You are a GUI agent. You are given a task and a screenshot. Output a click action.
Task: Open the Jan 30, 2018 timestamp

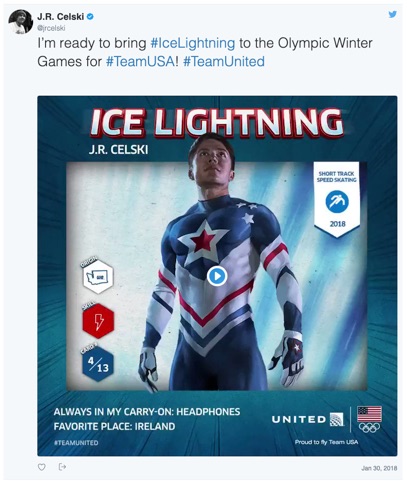click(x=379, y=468)
